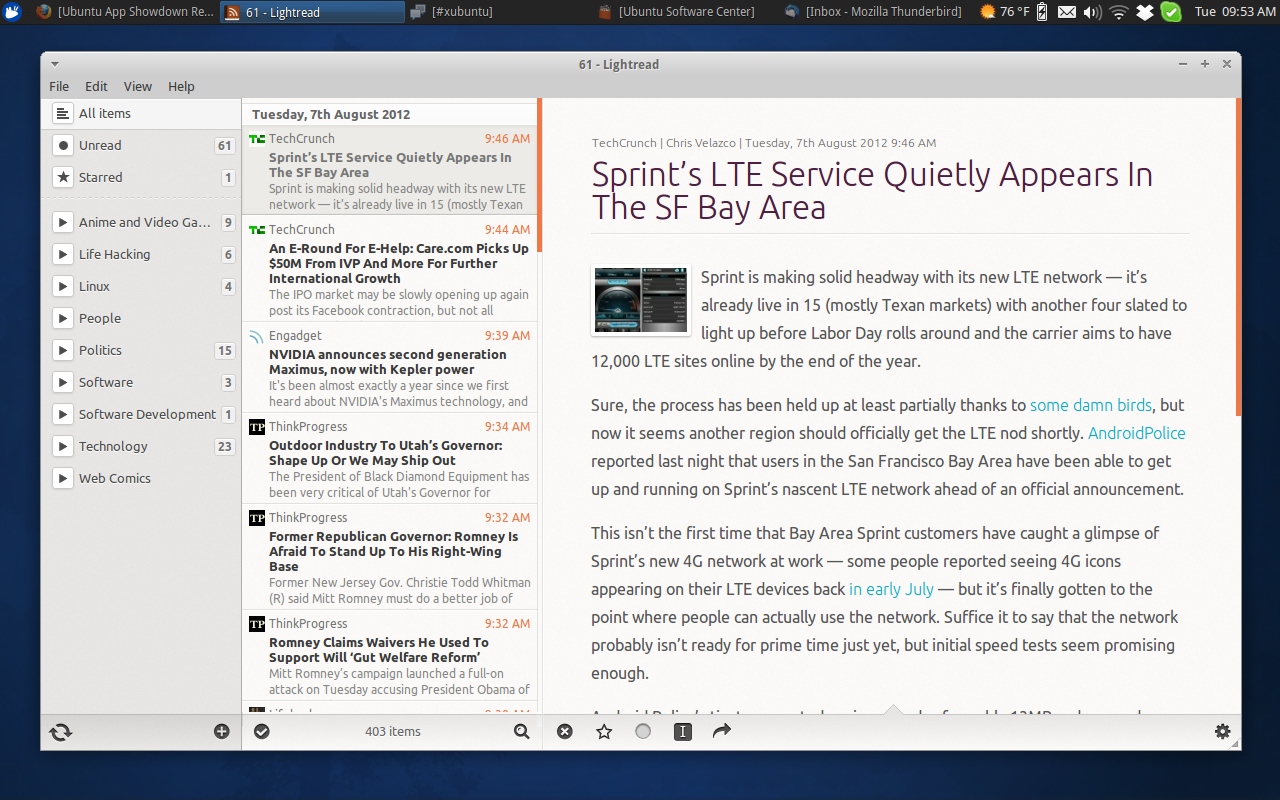
Task: Share the article via the arrow icon
Action: (721, 731)
